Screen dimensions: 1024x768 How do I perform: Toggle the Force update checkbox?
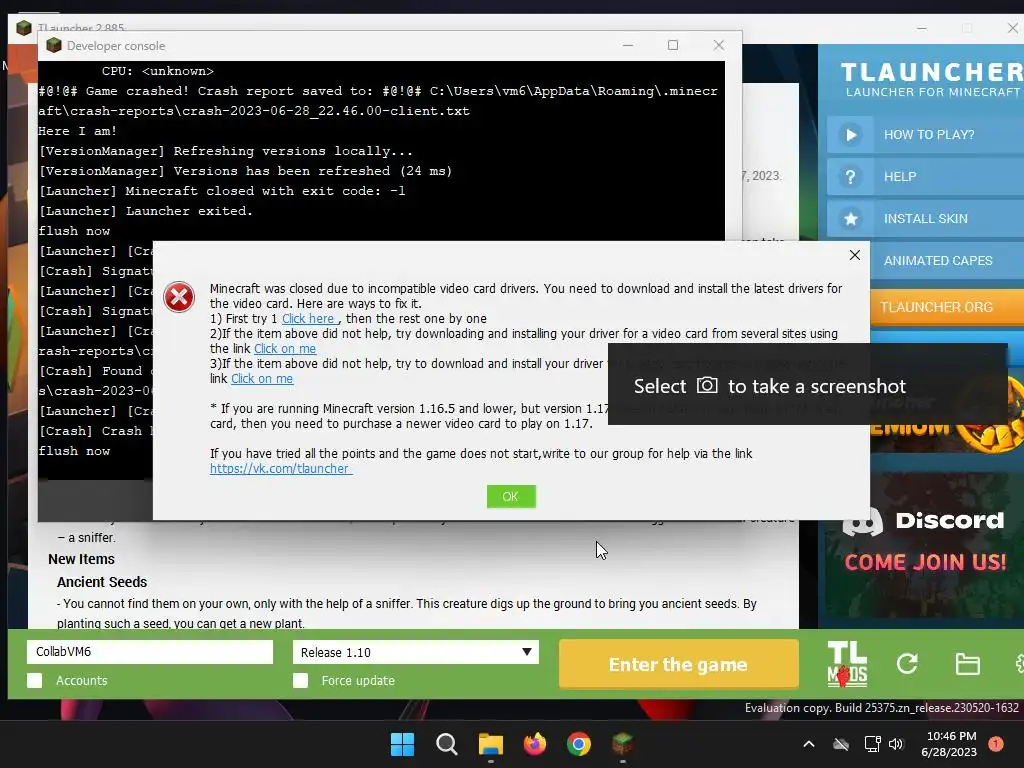click(x=300, y=680)
